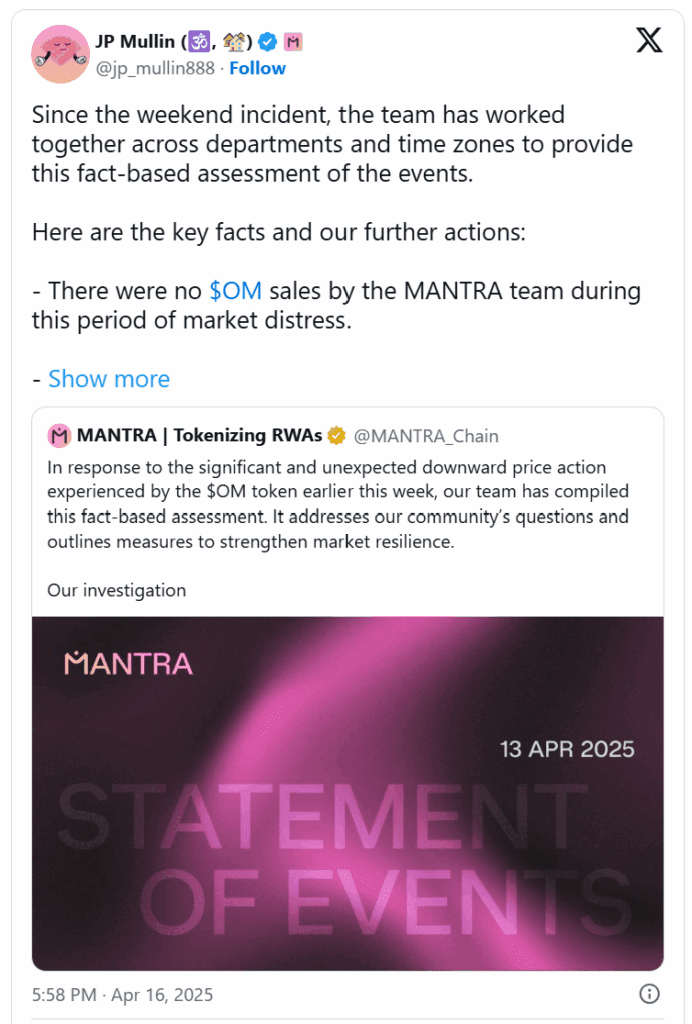Follow the @jp_mullin888 account
This screenshot has width=692, height=1024.
[x=257, y=68]
